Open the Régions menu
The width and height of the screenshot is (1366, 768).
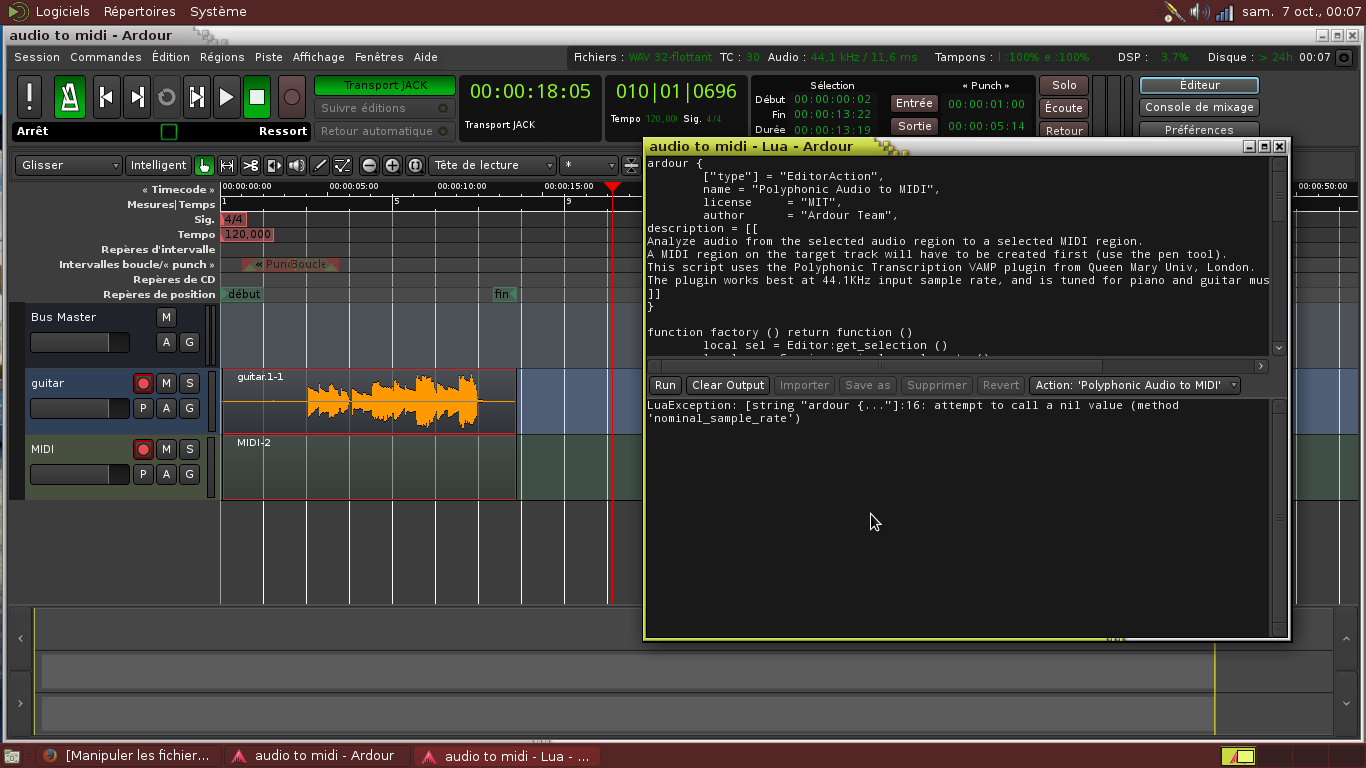[x=222, y=57]
